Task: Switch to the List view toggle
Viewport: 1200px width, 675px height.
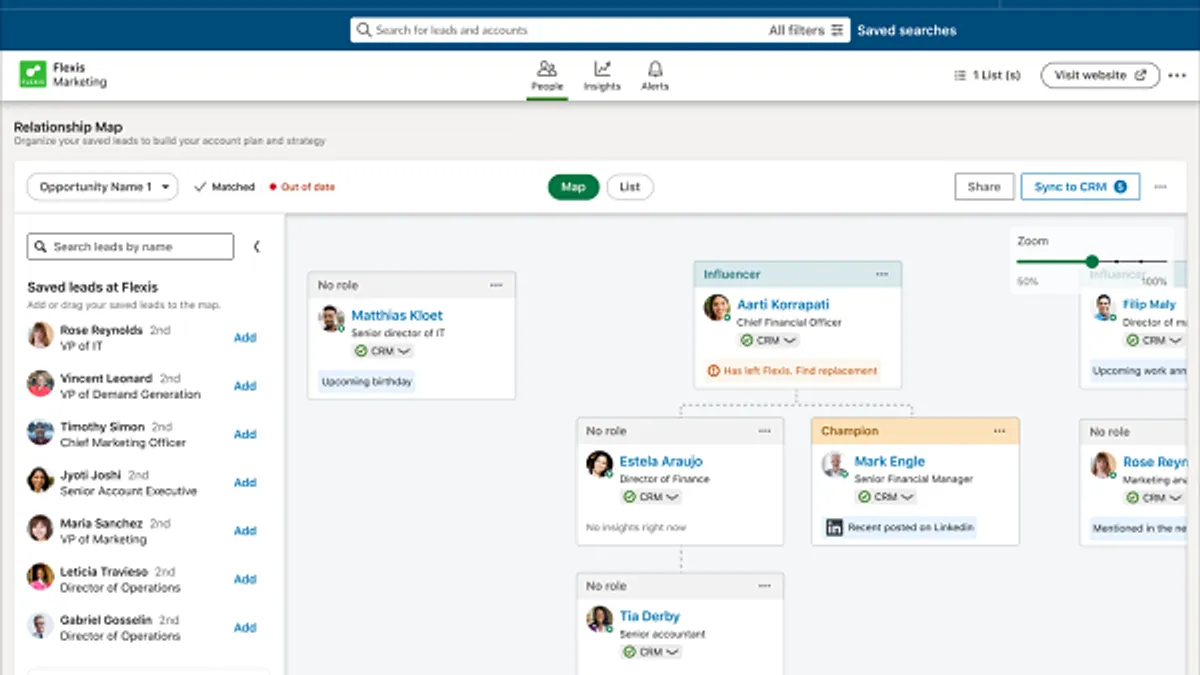Action: click(x=630, y=187)
